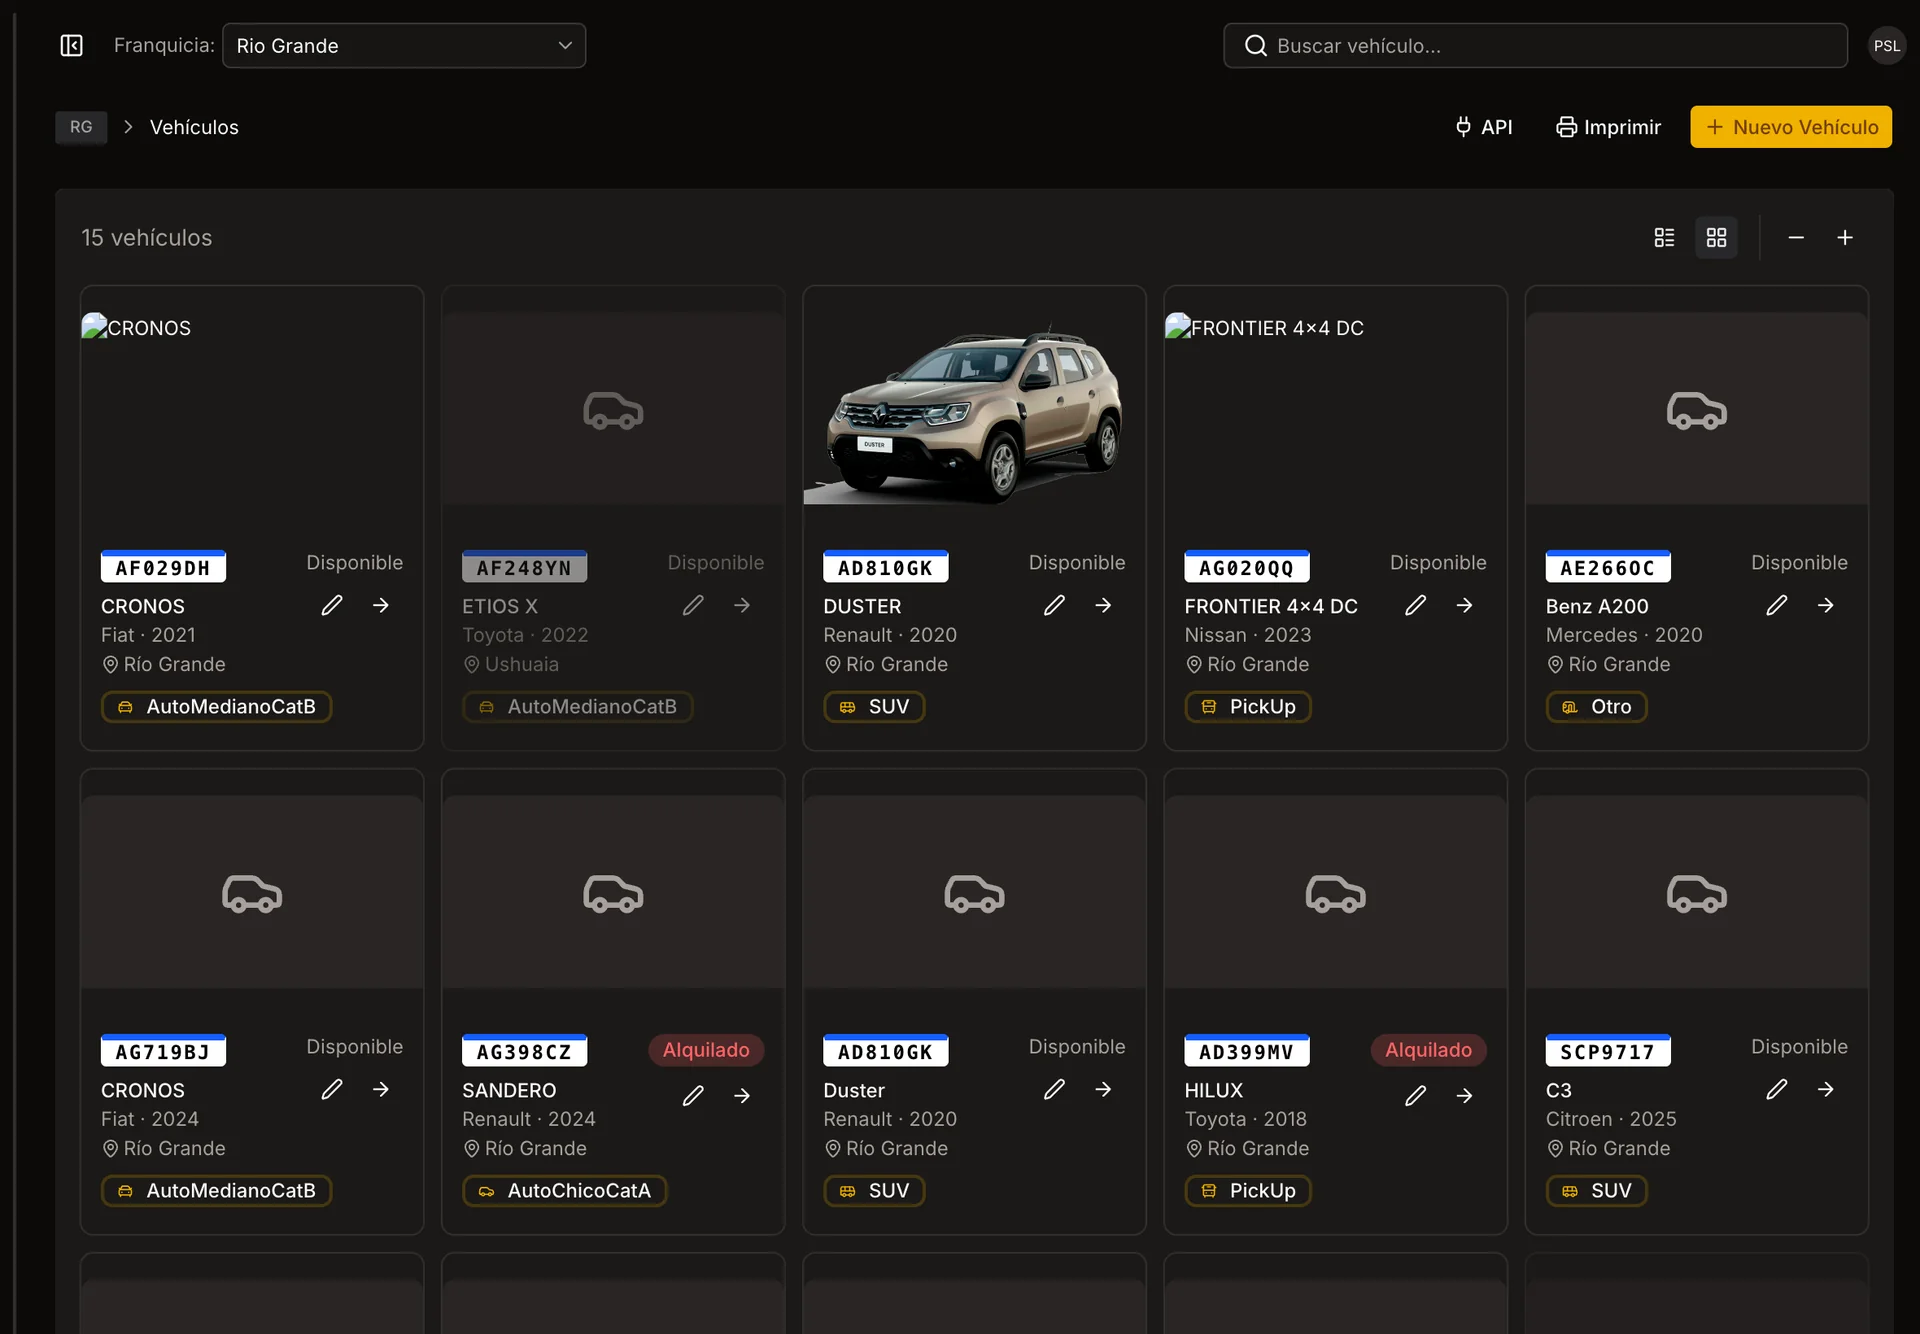1920x1334 pixels.
Task: Click the Imprimir print button
Action: pyautogui.click(x=1608, y=127)
